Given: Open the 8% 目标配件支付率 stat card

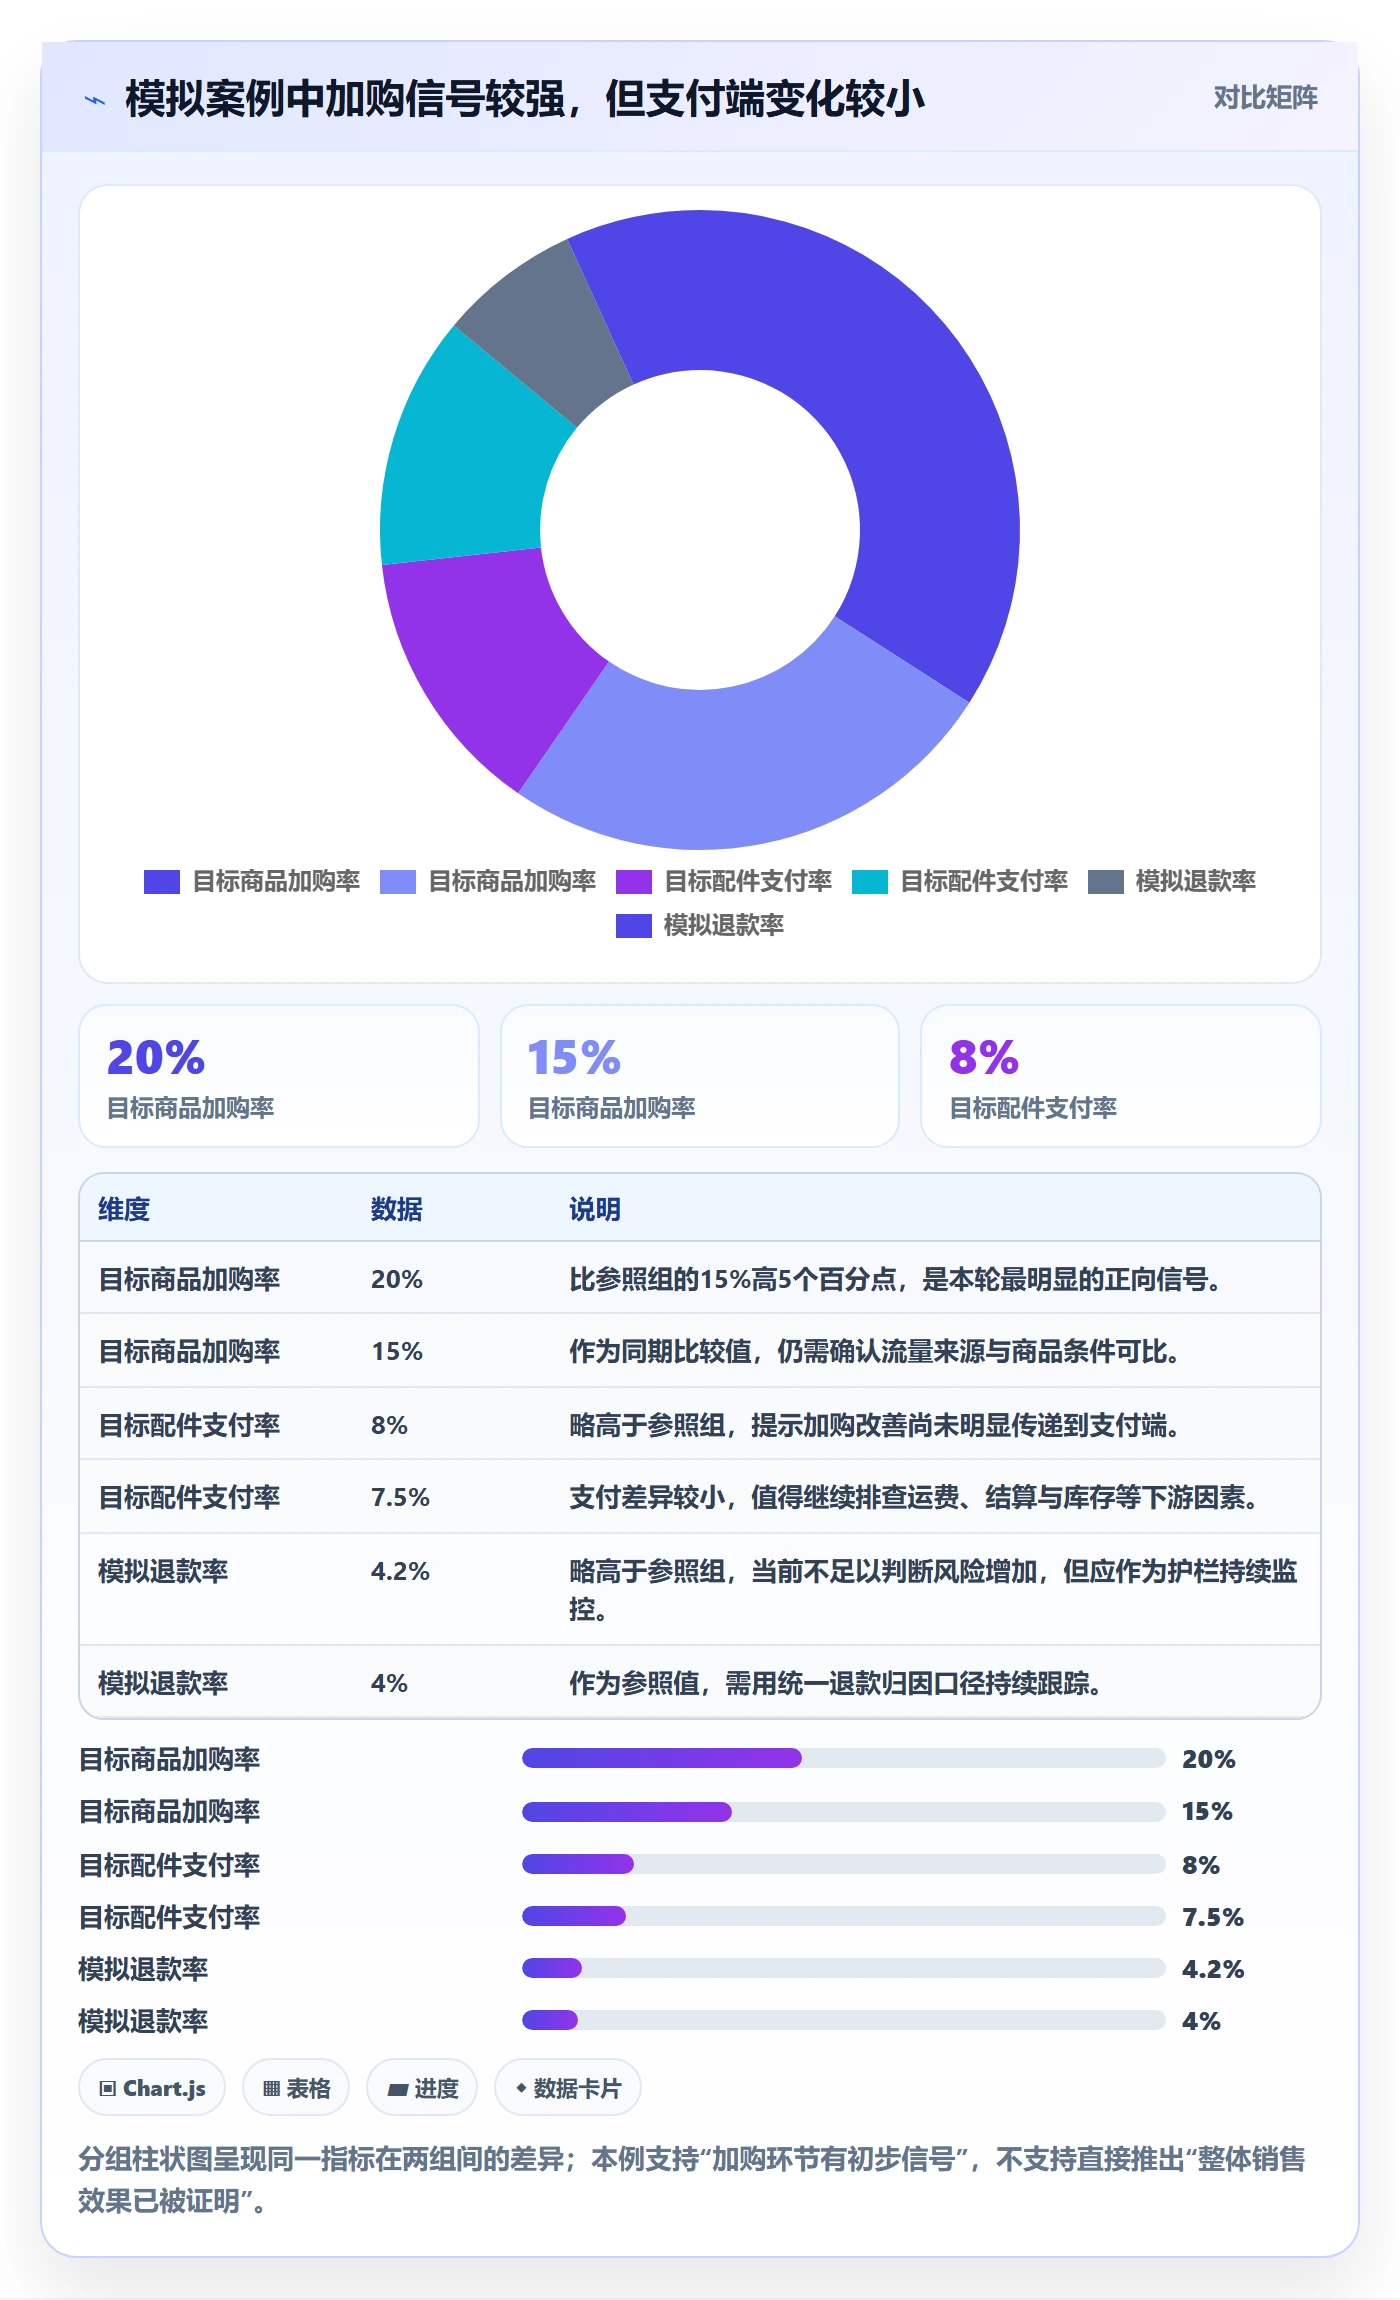Looking at the screenshot, I should pyautogui.click(x=1121, y=1076).
